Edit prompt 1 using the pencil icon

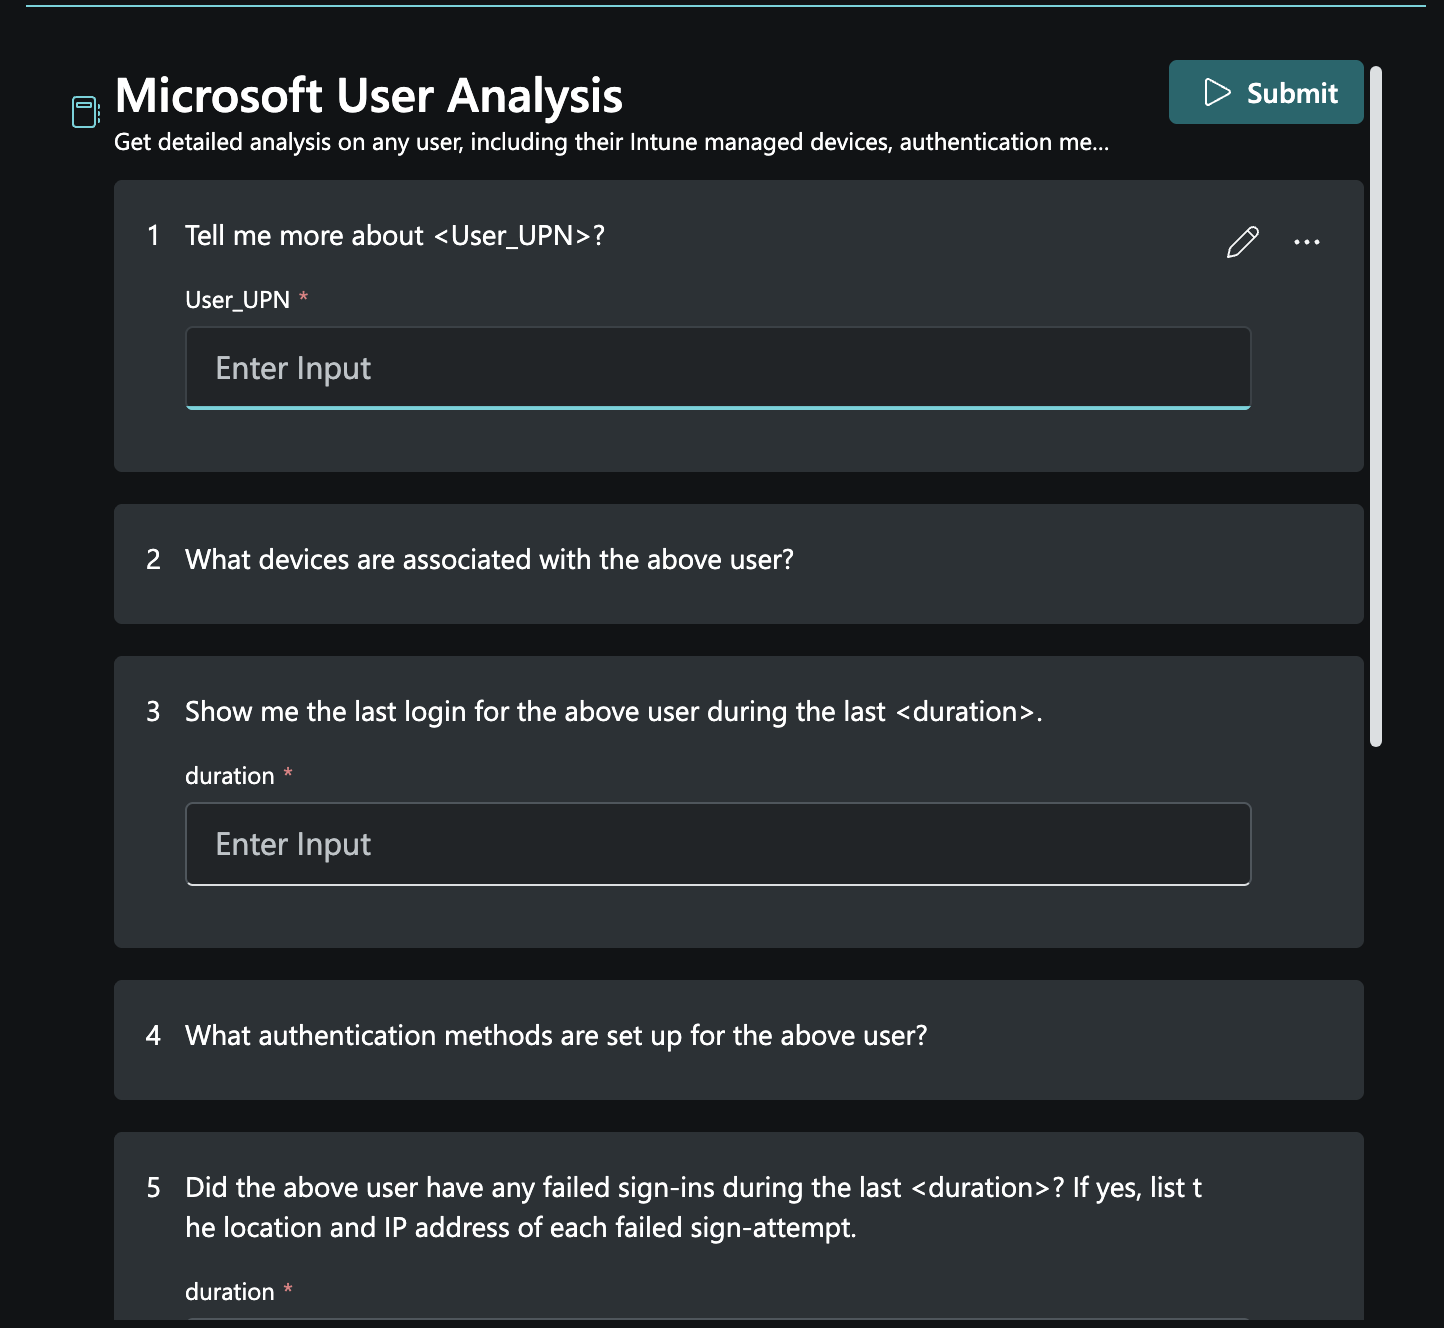click(x=1241, y=241)
